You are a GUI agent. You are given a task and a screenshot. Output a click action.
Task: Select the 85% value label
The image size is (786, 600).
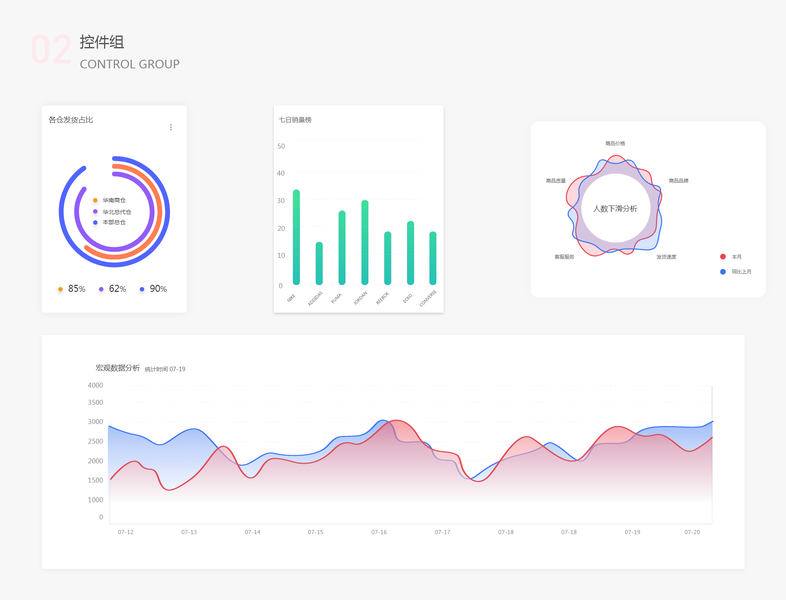[77, 289]
